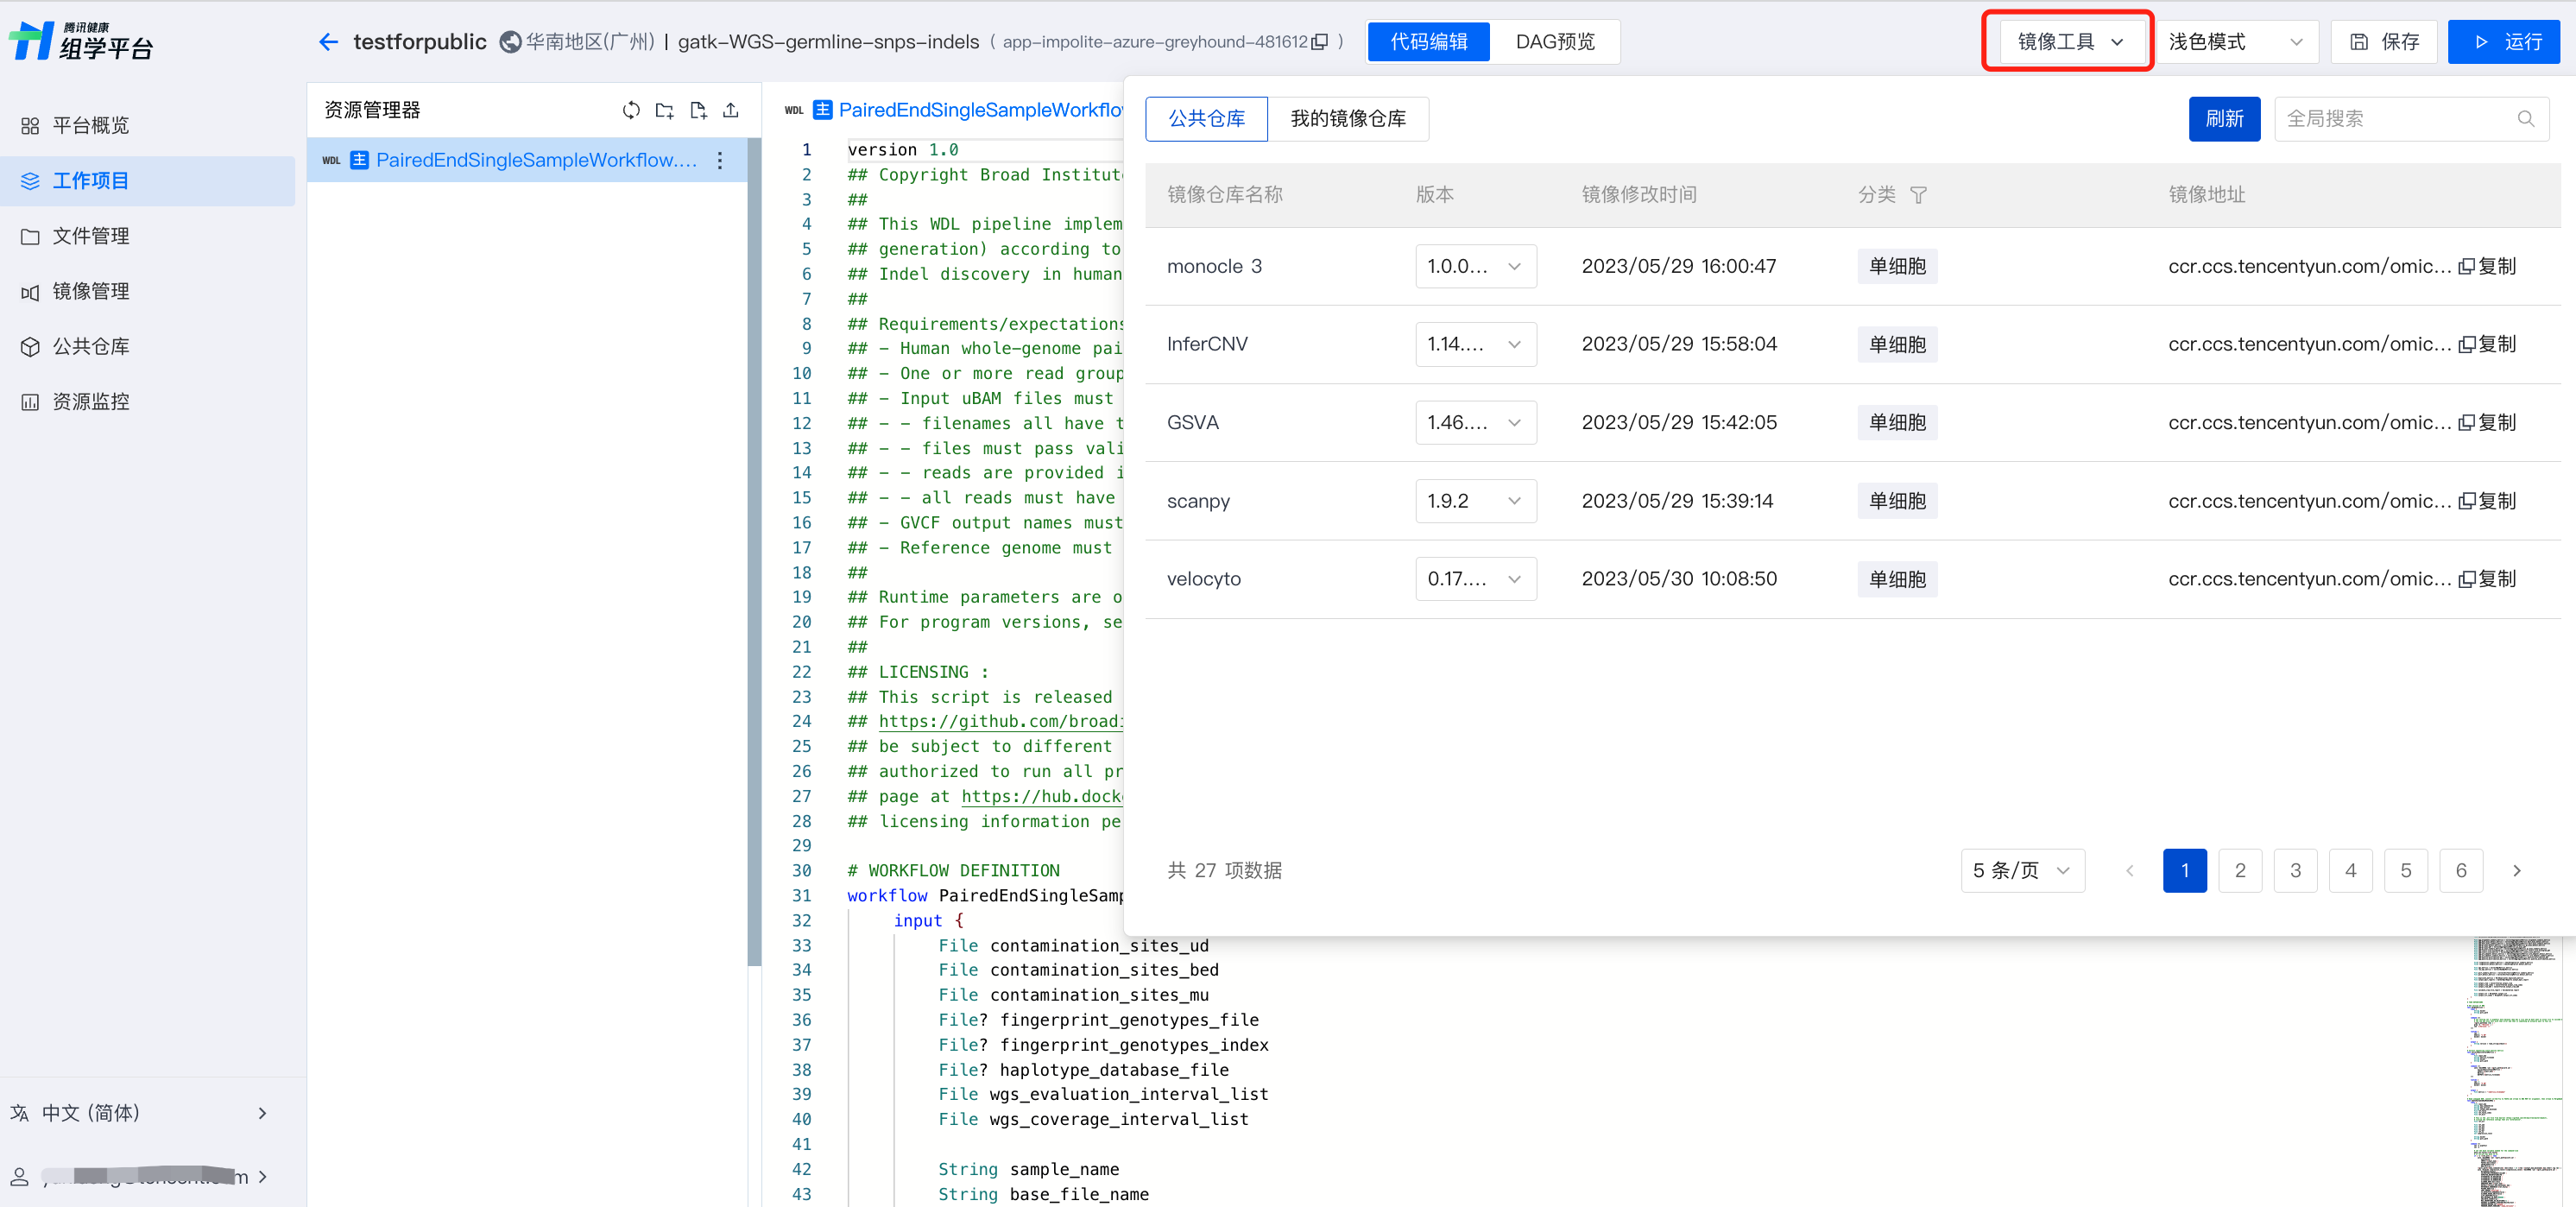Screen dimensions: 2576x1207
Task: Click the search magnifier icon in 全局搜索
Action: click(2525, 119)
